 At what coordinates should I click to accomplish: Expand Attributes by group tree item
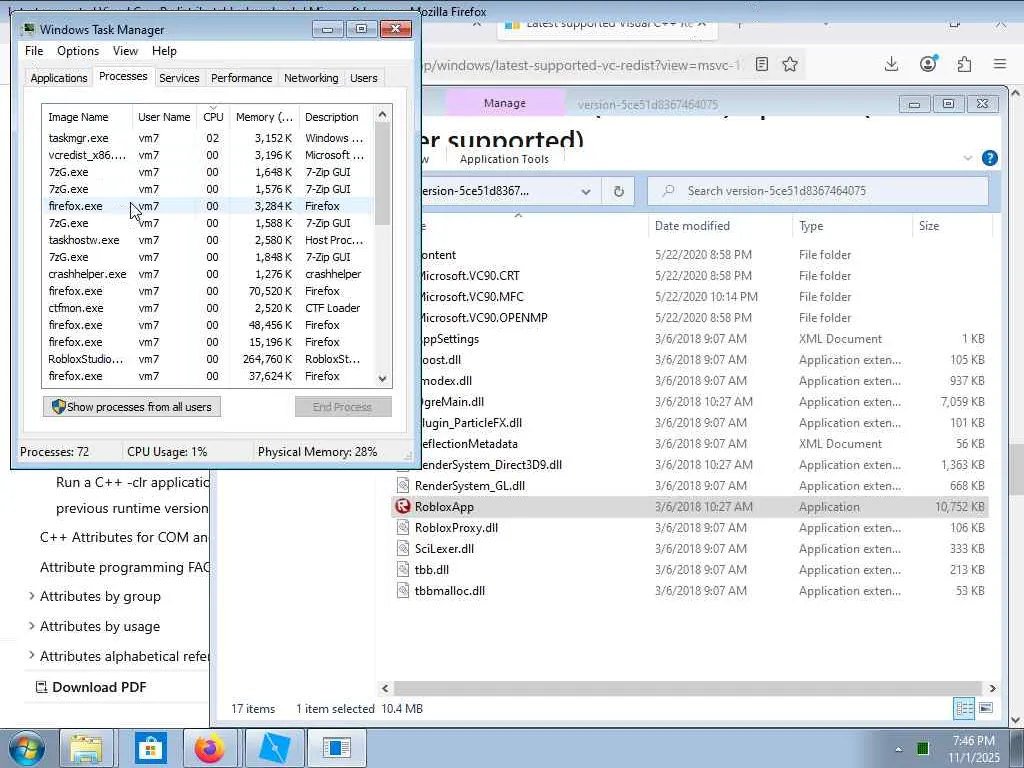coord(31,596)
